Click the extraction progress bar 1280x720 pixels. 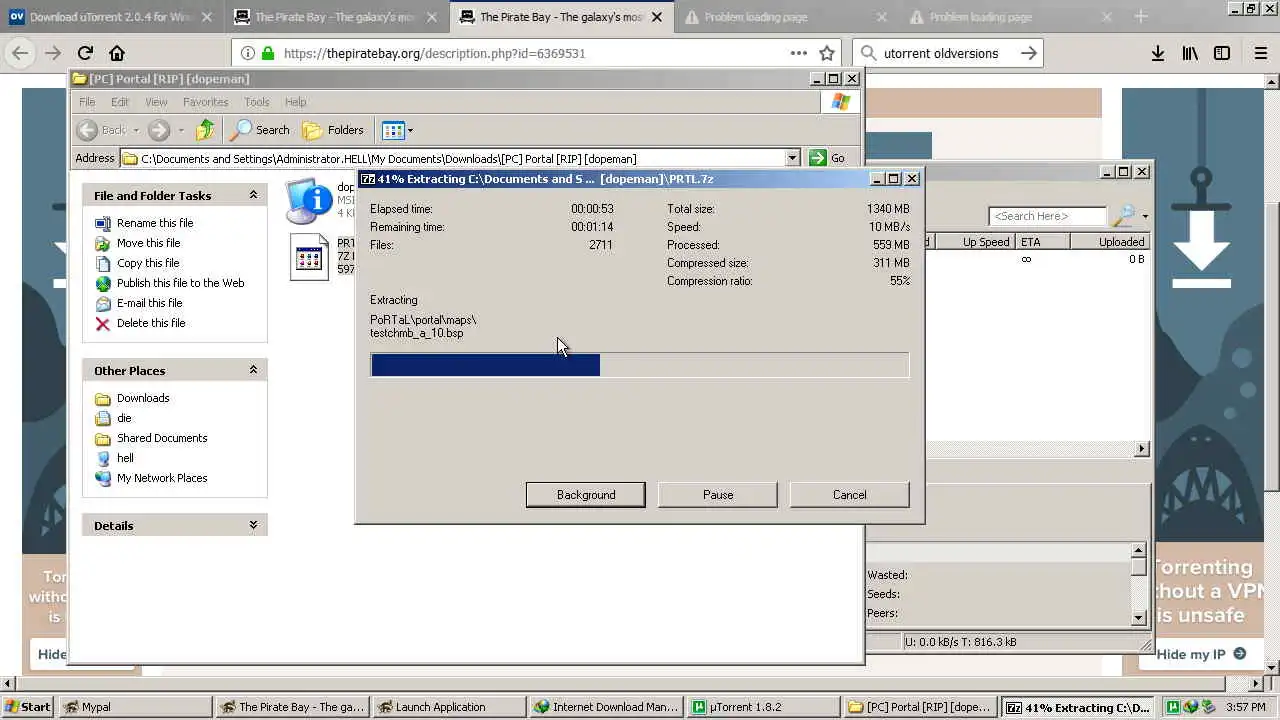[640, 365]
